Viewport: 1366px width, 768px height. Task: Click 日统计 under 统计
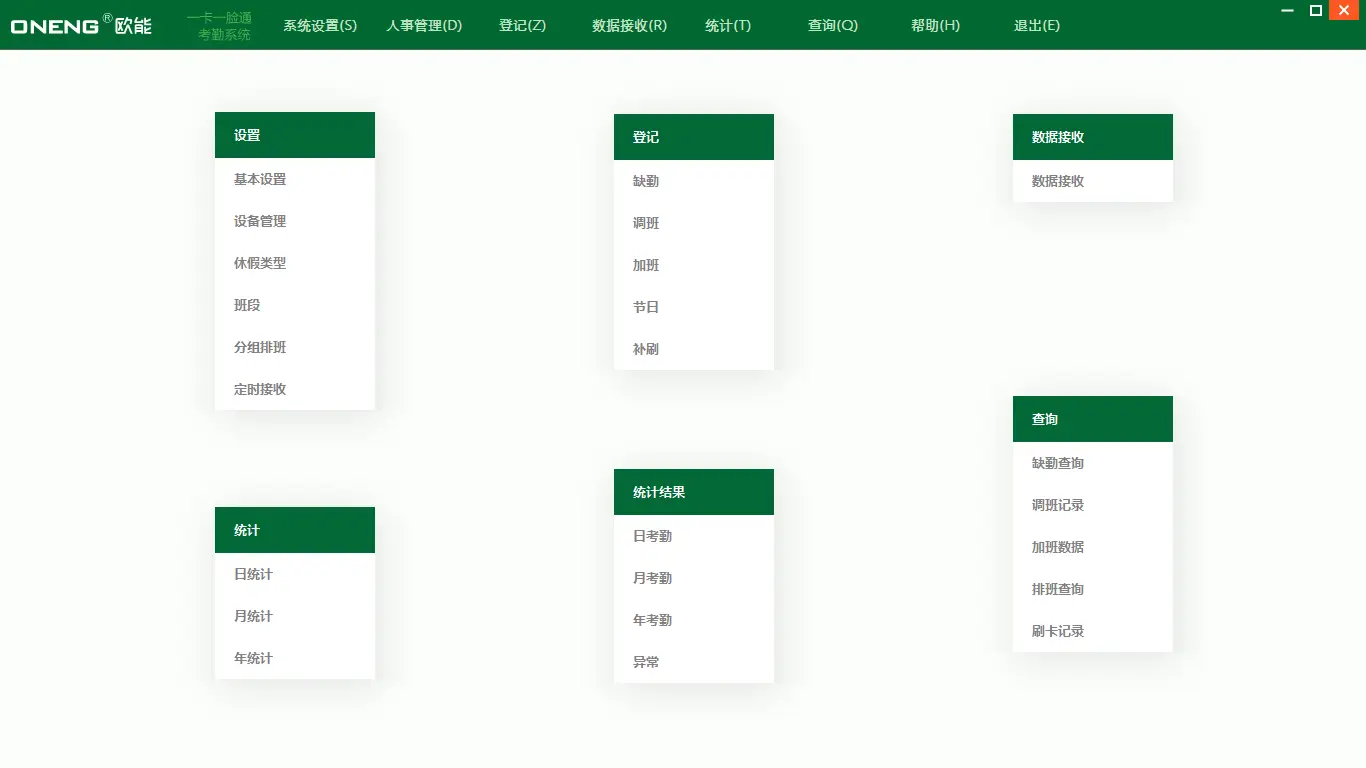(x=251, y=574)
